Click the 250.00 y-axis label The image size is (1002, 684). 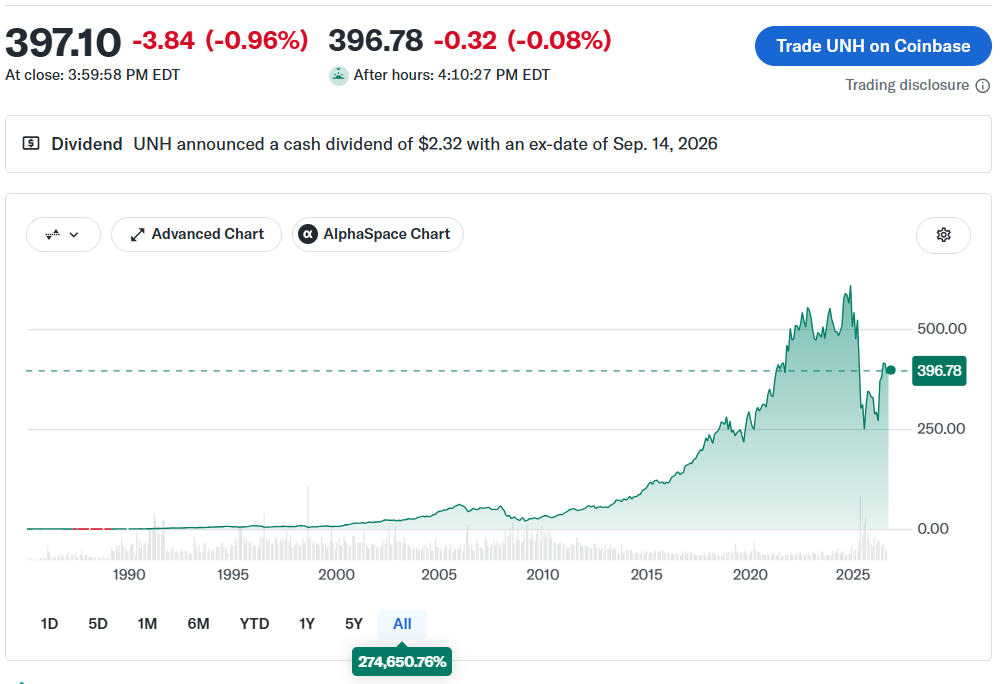(x=941, y=429)
